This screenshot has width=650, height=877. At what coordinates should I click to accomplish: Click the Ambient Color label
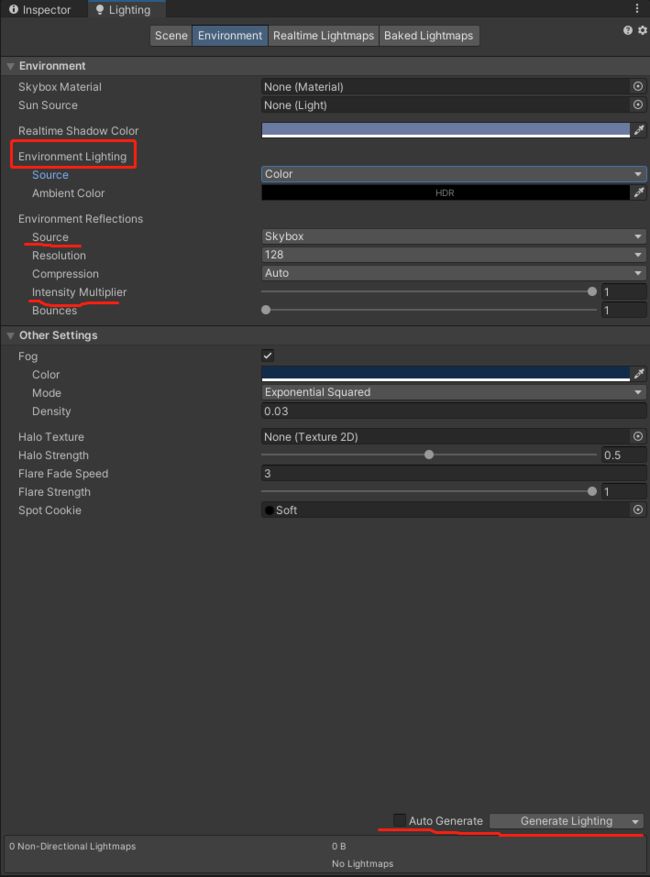68,193
